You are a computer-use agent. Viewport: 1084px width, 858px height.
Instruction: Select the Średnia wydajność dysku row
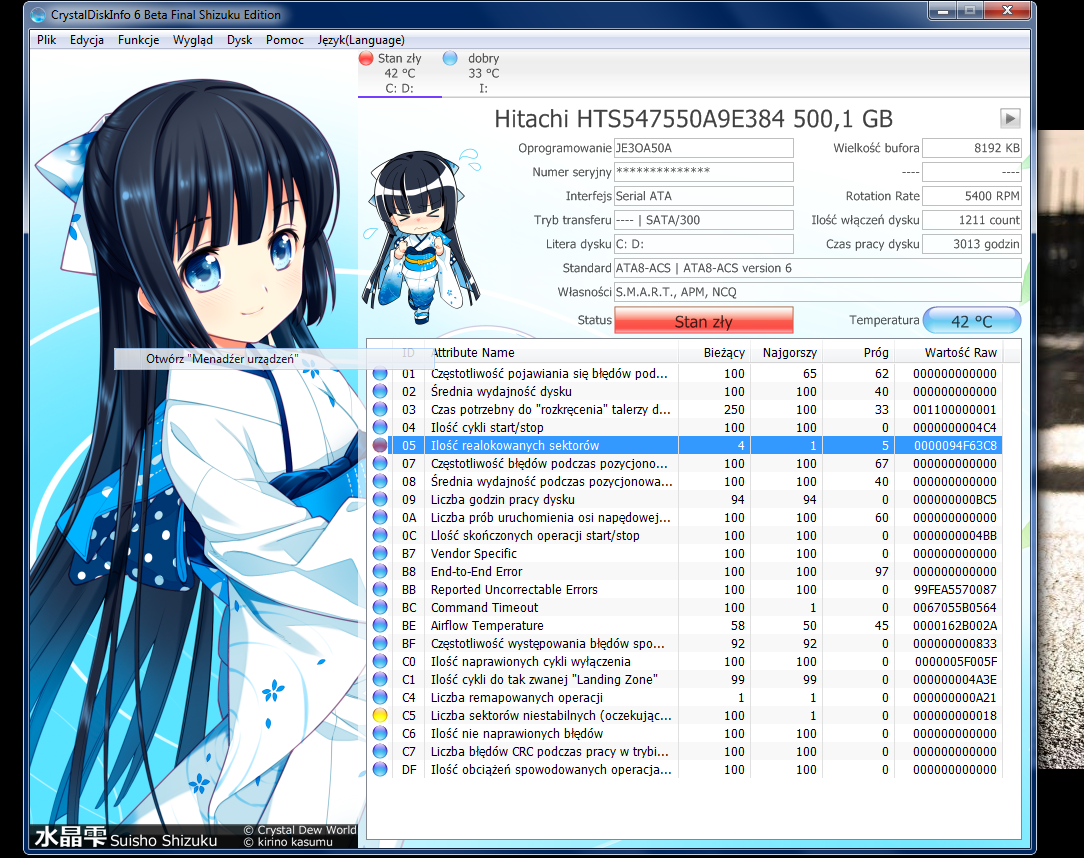click(685, 391)
